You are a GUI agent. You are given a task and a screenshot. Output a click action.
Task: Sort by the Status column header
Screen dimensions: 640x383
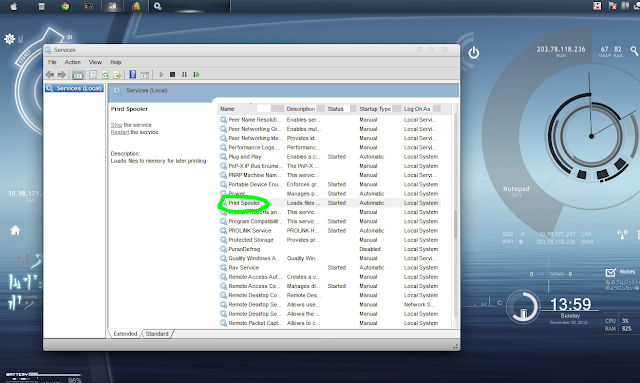click(x=341, y=109)
